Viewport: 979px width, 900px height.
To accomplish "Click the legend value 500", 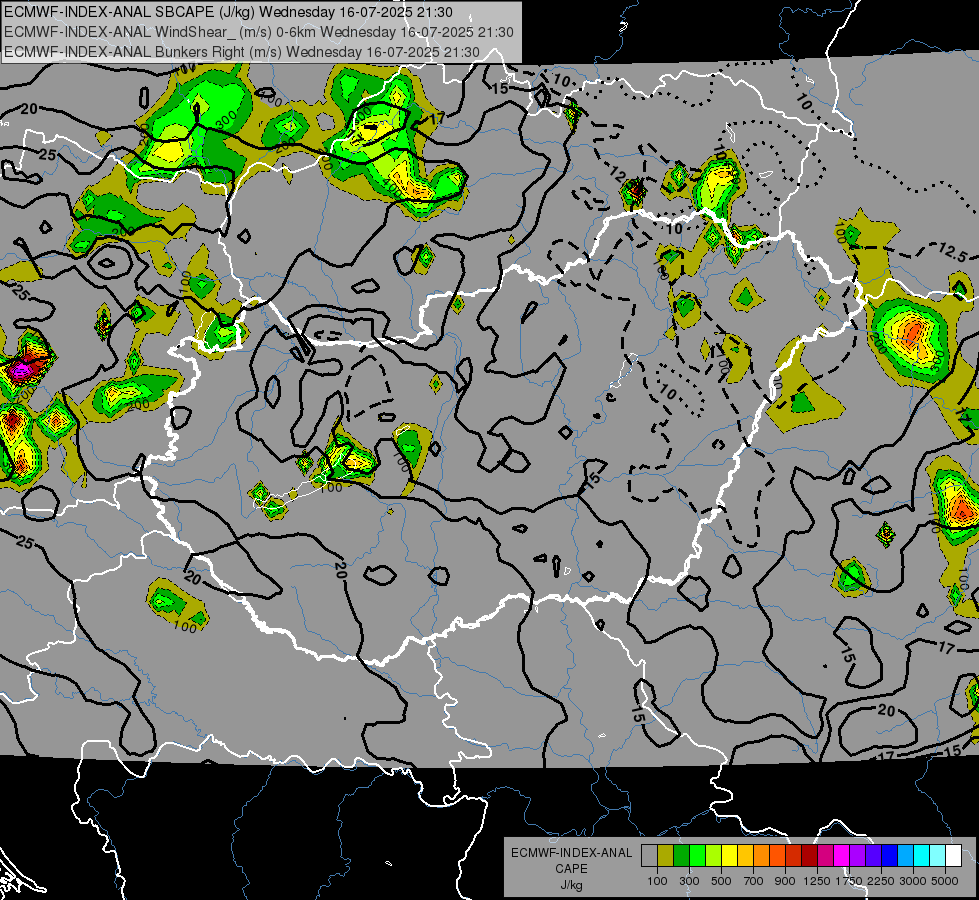I will tap(721, 881).
